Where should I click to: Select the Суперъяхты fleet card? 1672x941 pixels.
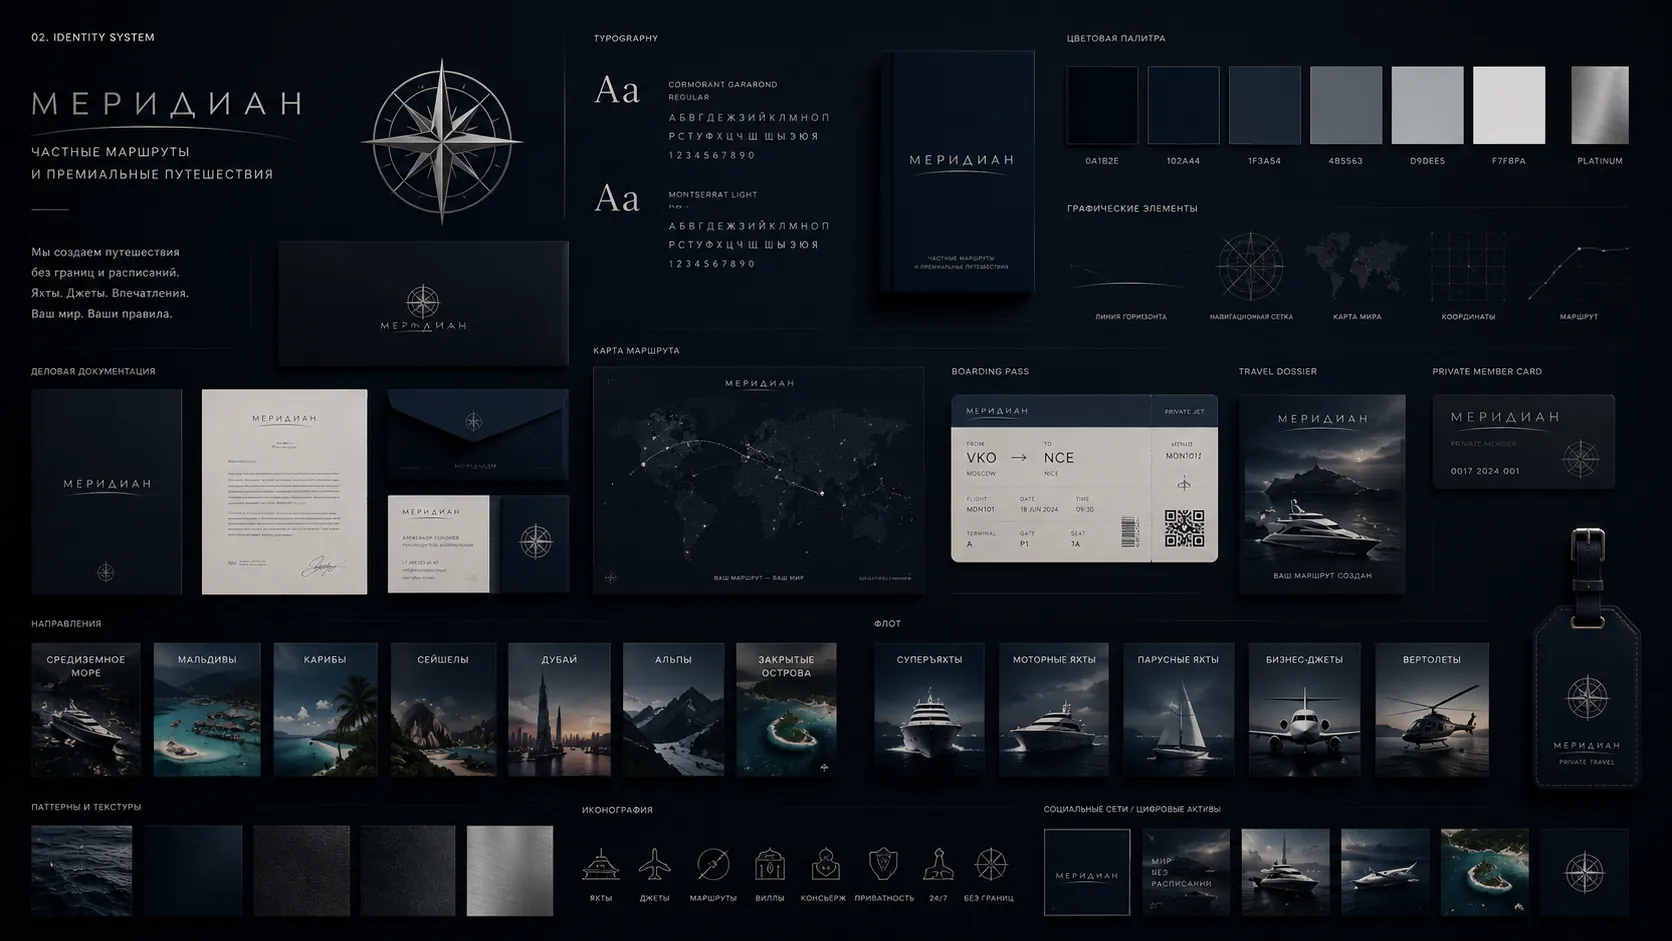point(929,709)
